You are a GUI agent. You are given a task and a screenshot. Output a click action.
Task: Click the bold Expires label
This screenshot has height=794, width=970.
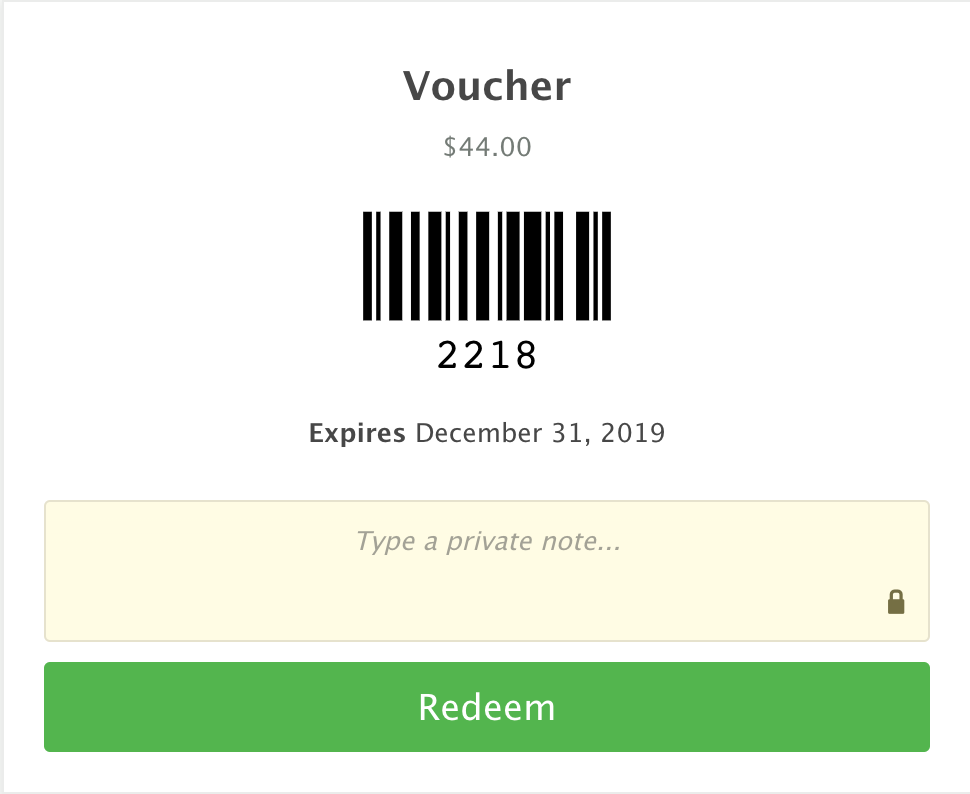(x=357, y=434)
